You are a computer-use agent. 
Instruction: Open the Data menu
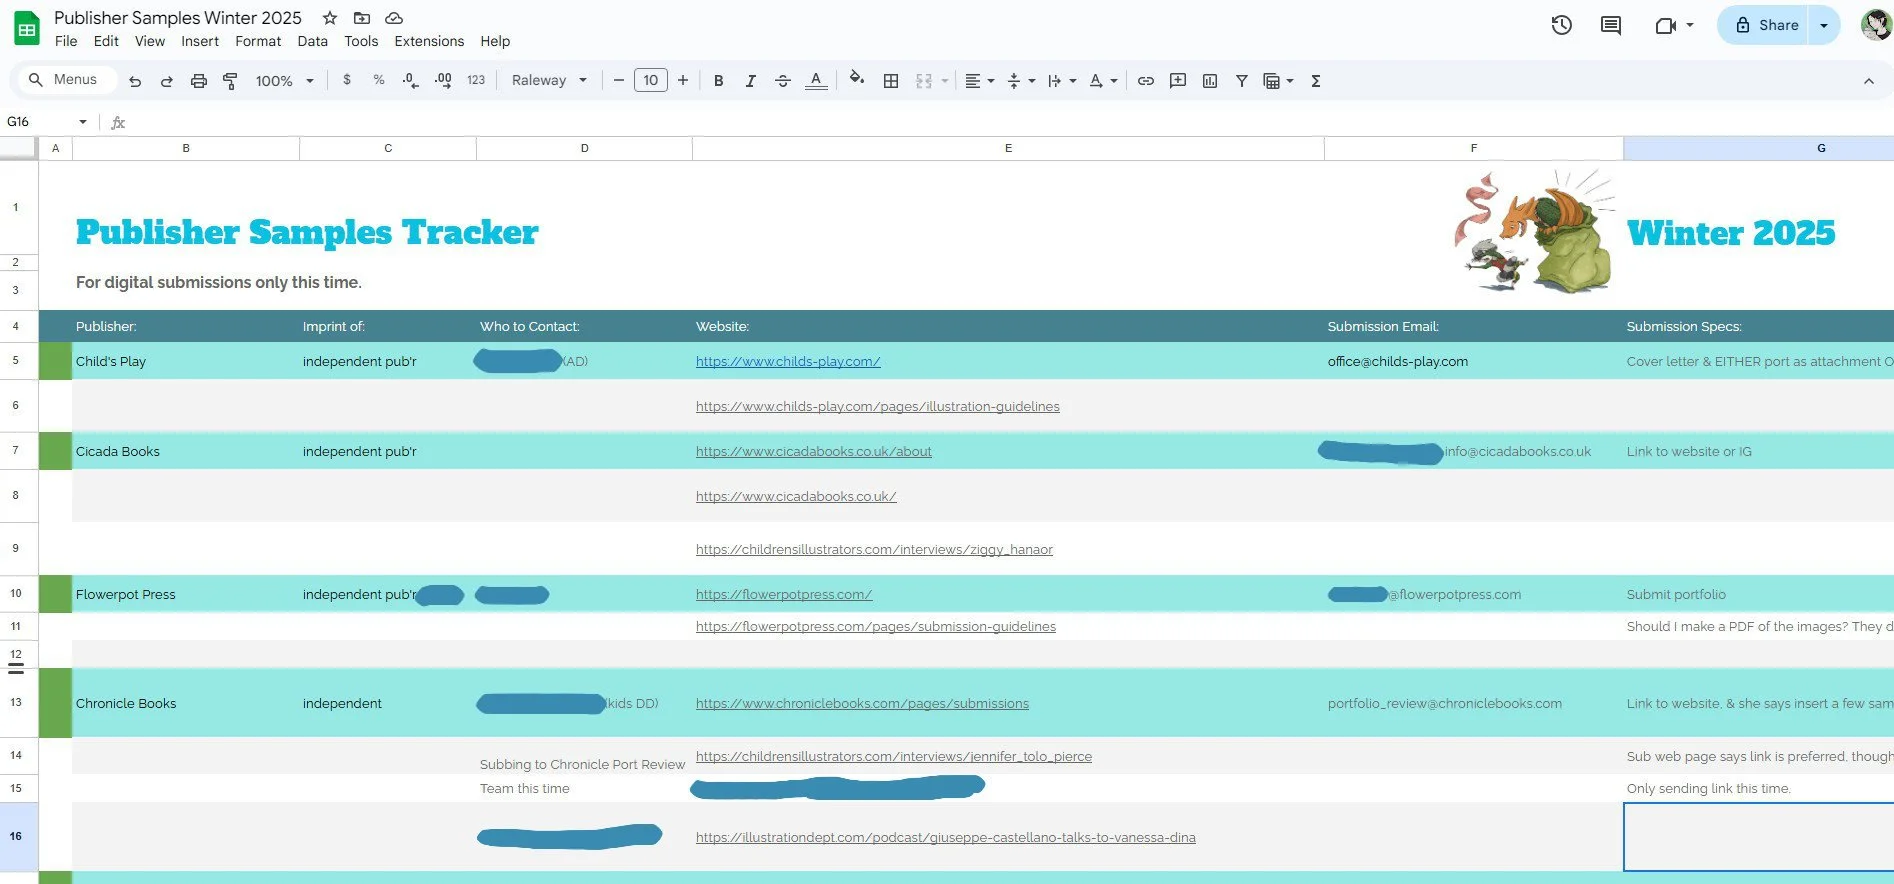pos(313,41)
